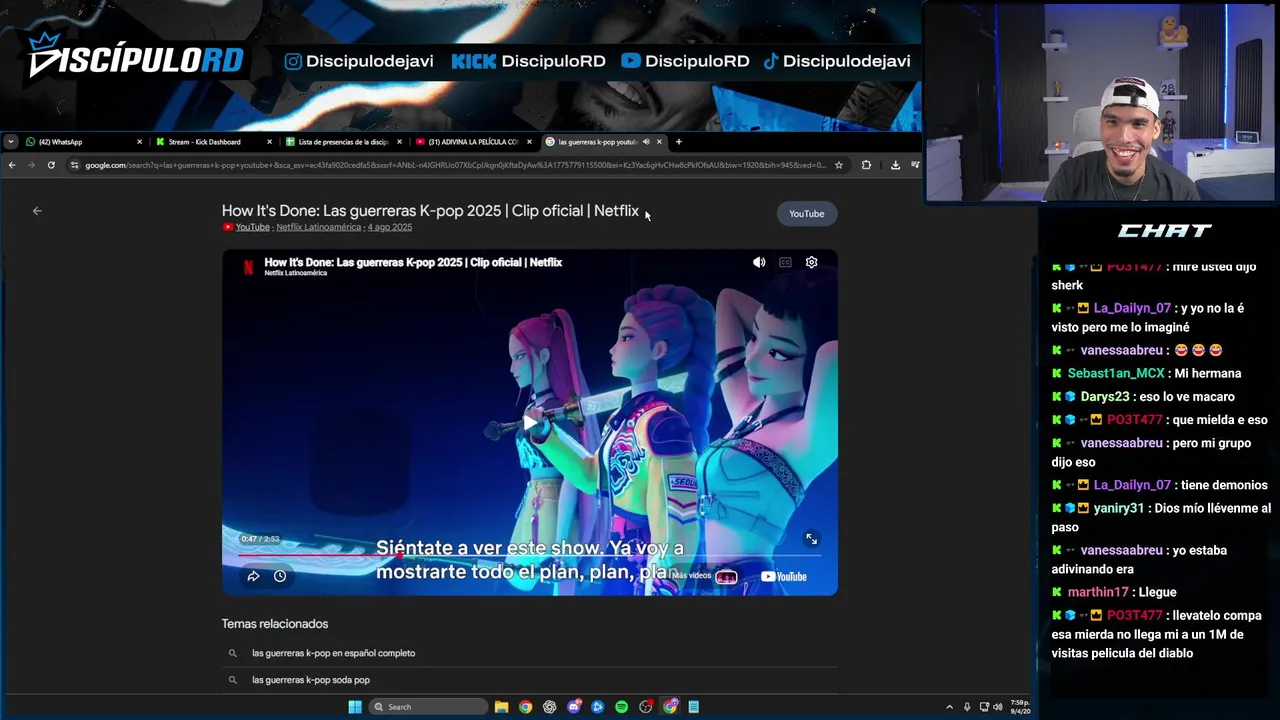The image size is (1280, 720).
Task: Open the browser extensions puzzle icon
Action: [x=866, y=165]
